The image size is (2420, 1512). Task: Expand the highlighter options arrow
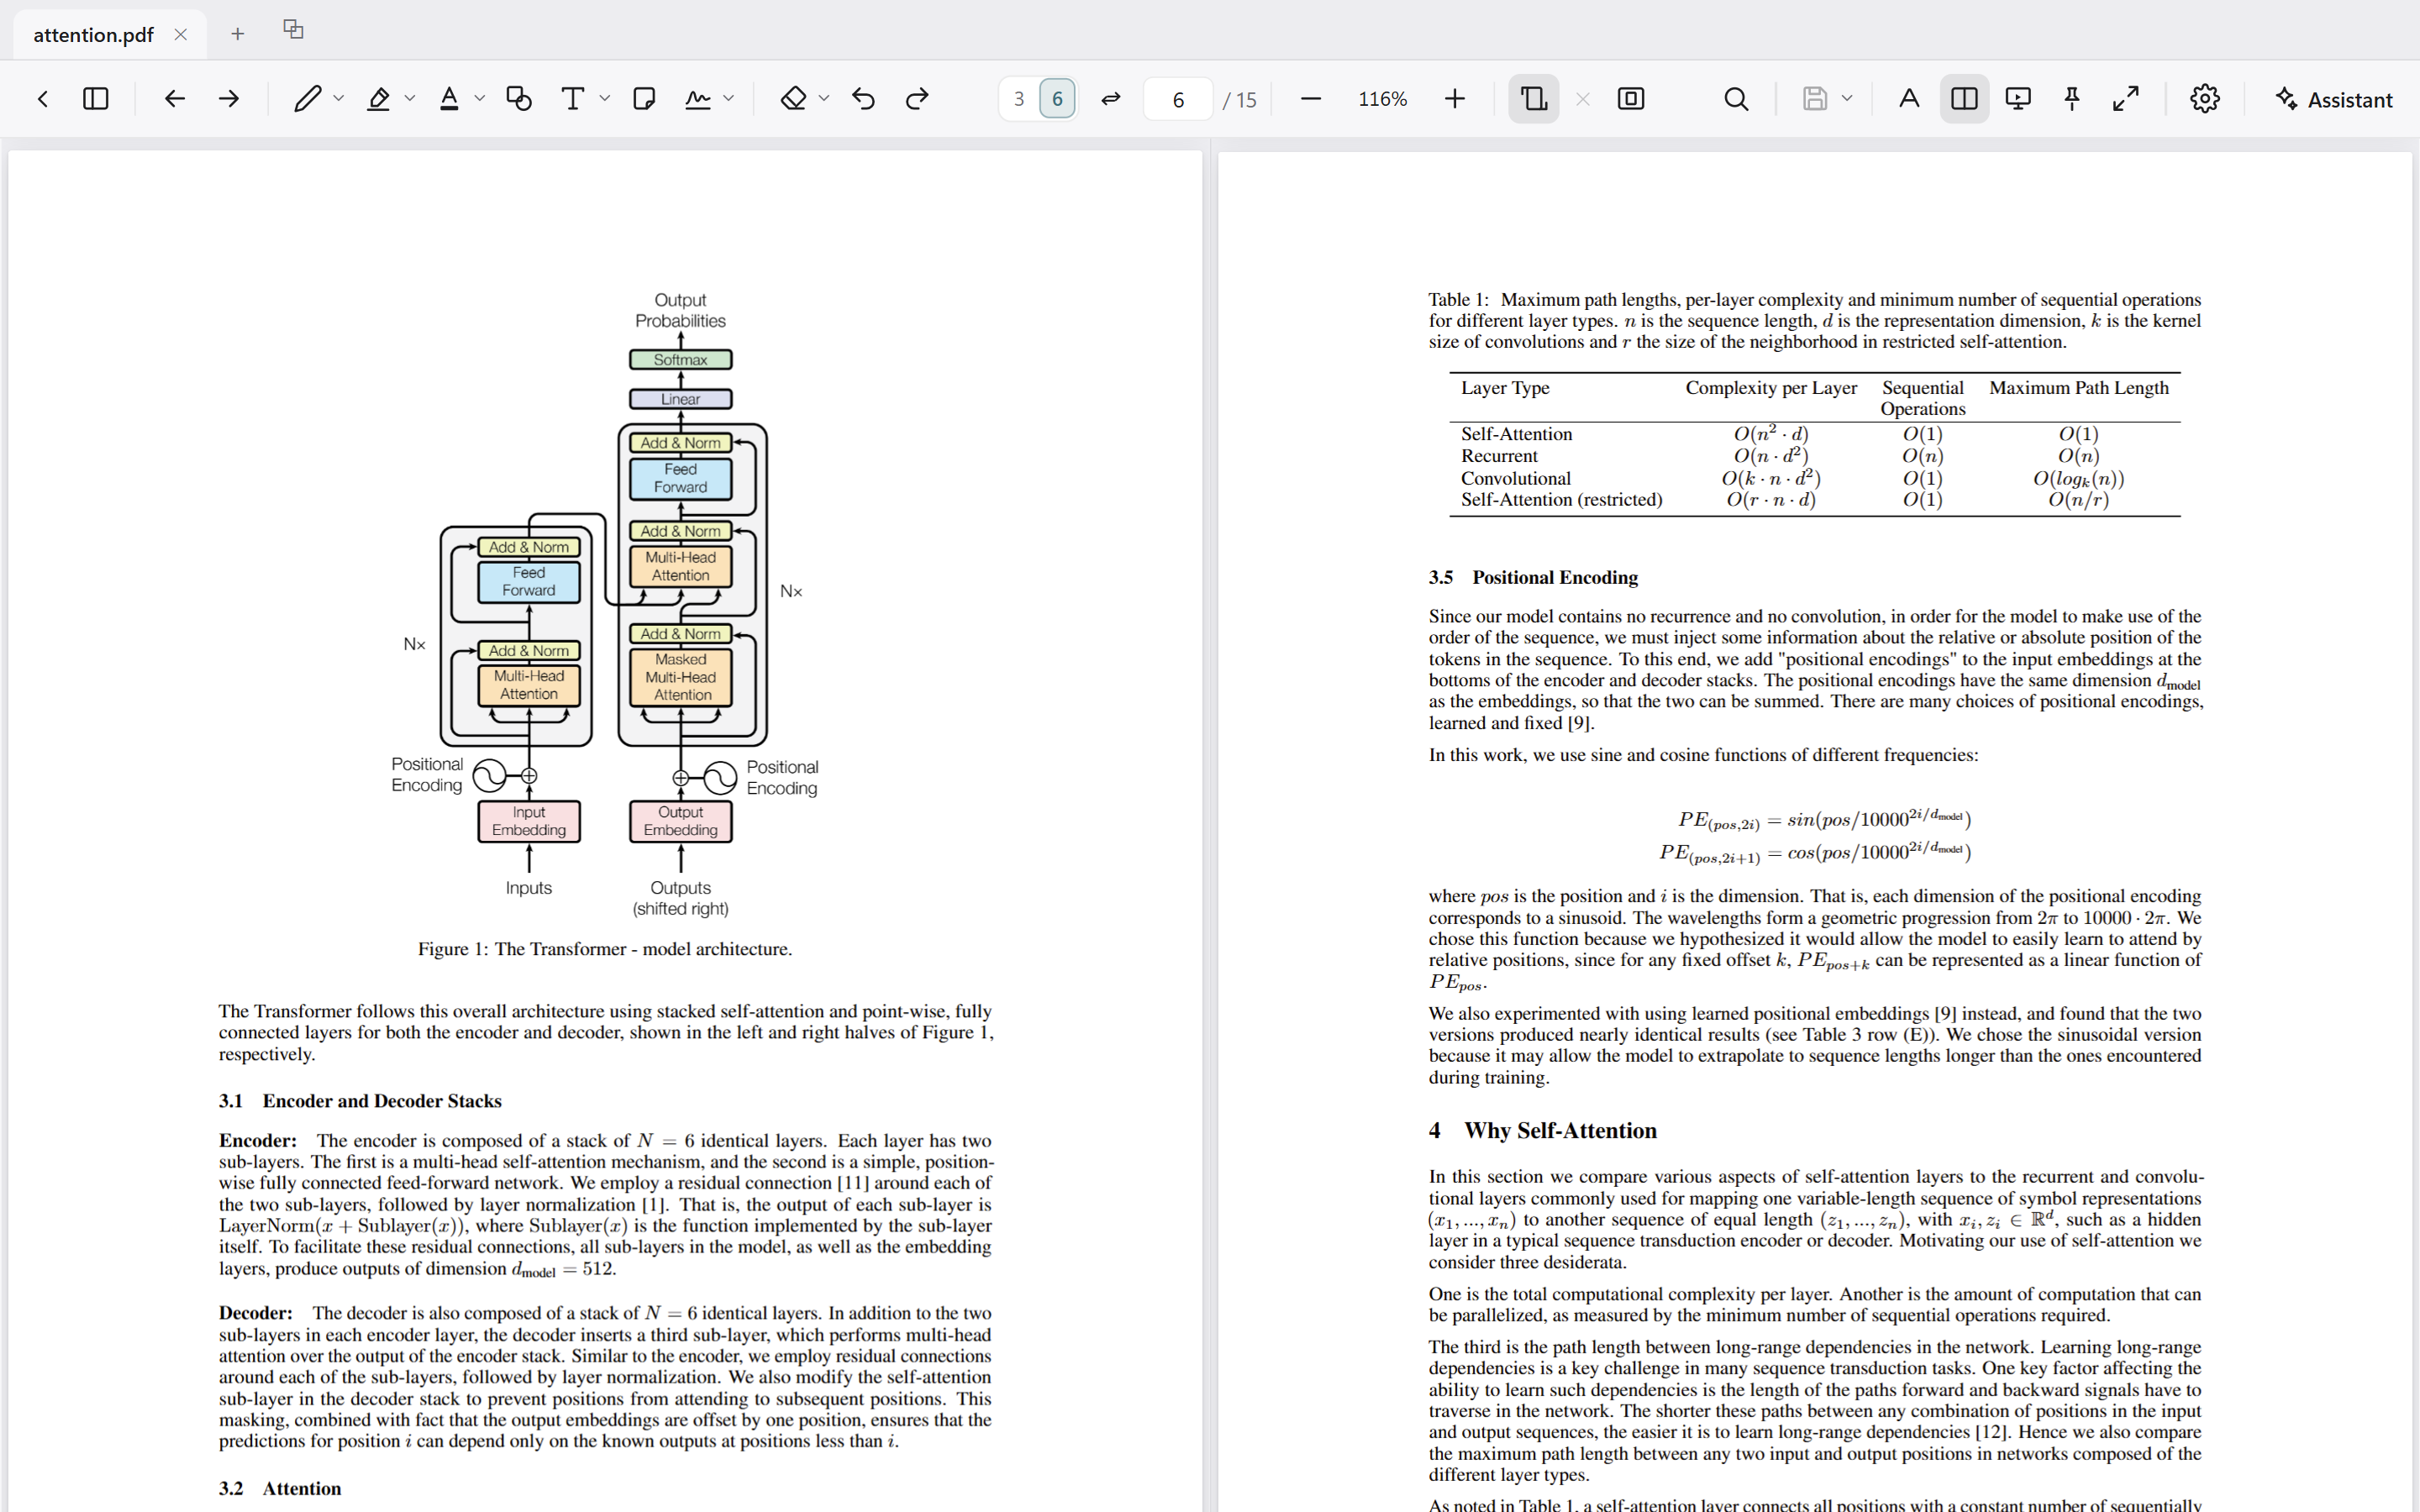[x=410, y=99]
